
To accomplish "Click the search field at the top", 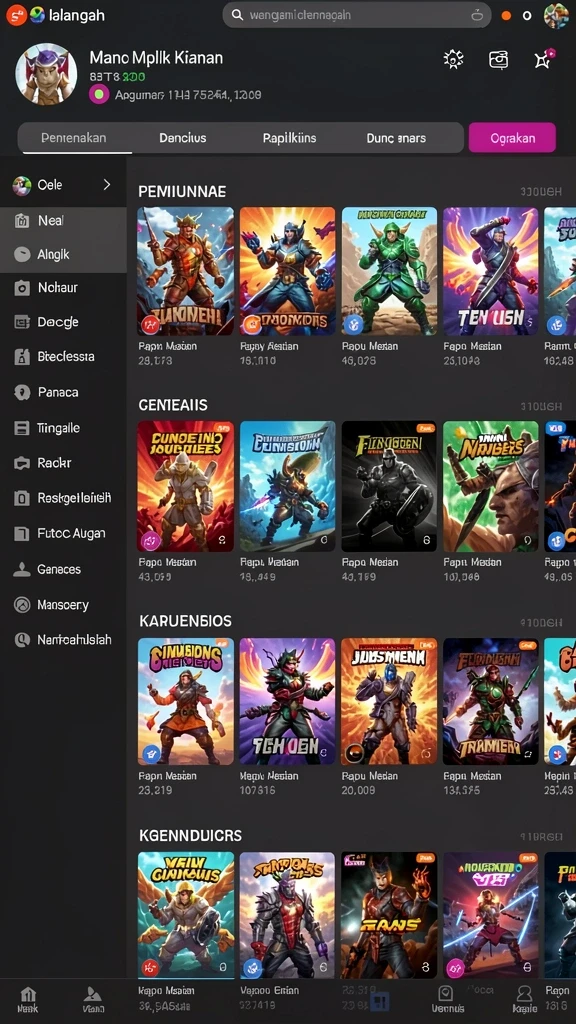I will [x=357, y=14].
